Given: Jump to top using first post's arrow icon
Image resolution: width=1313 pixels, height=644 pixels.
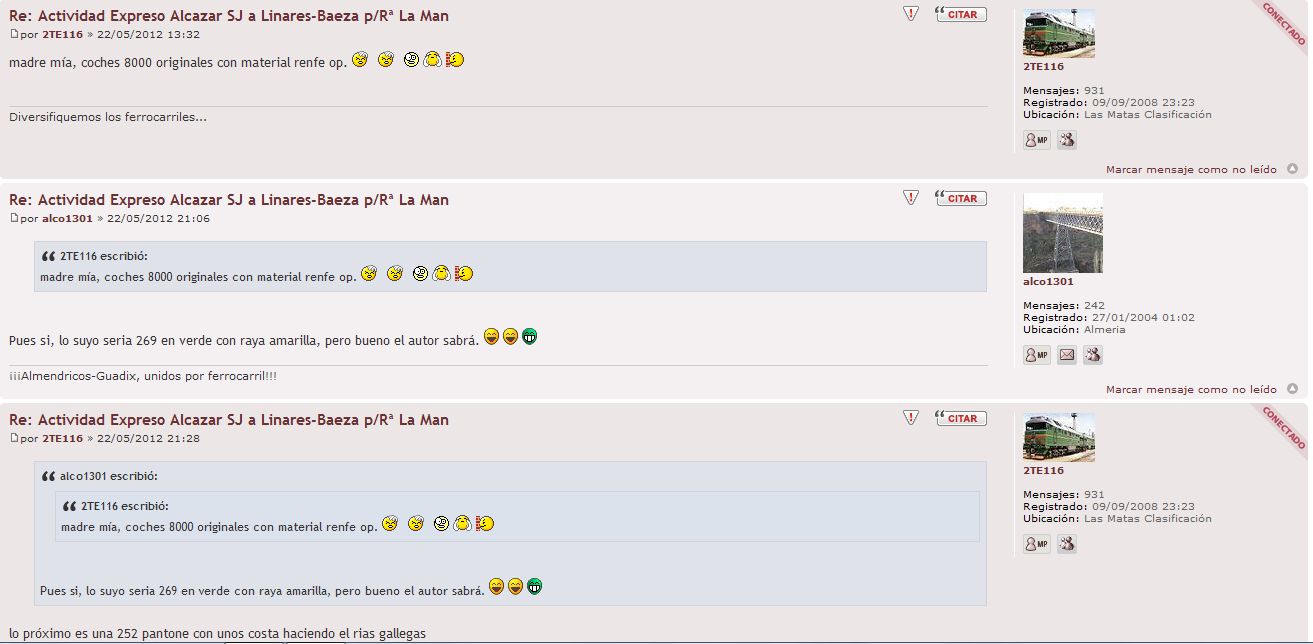Looking at the screenshot, I should click(1292, 169).
